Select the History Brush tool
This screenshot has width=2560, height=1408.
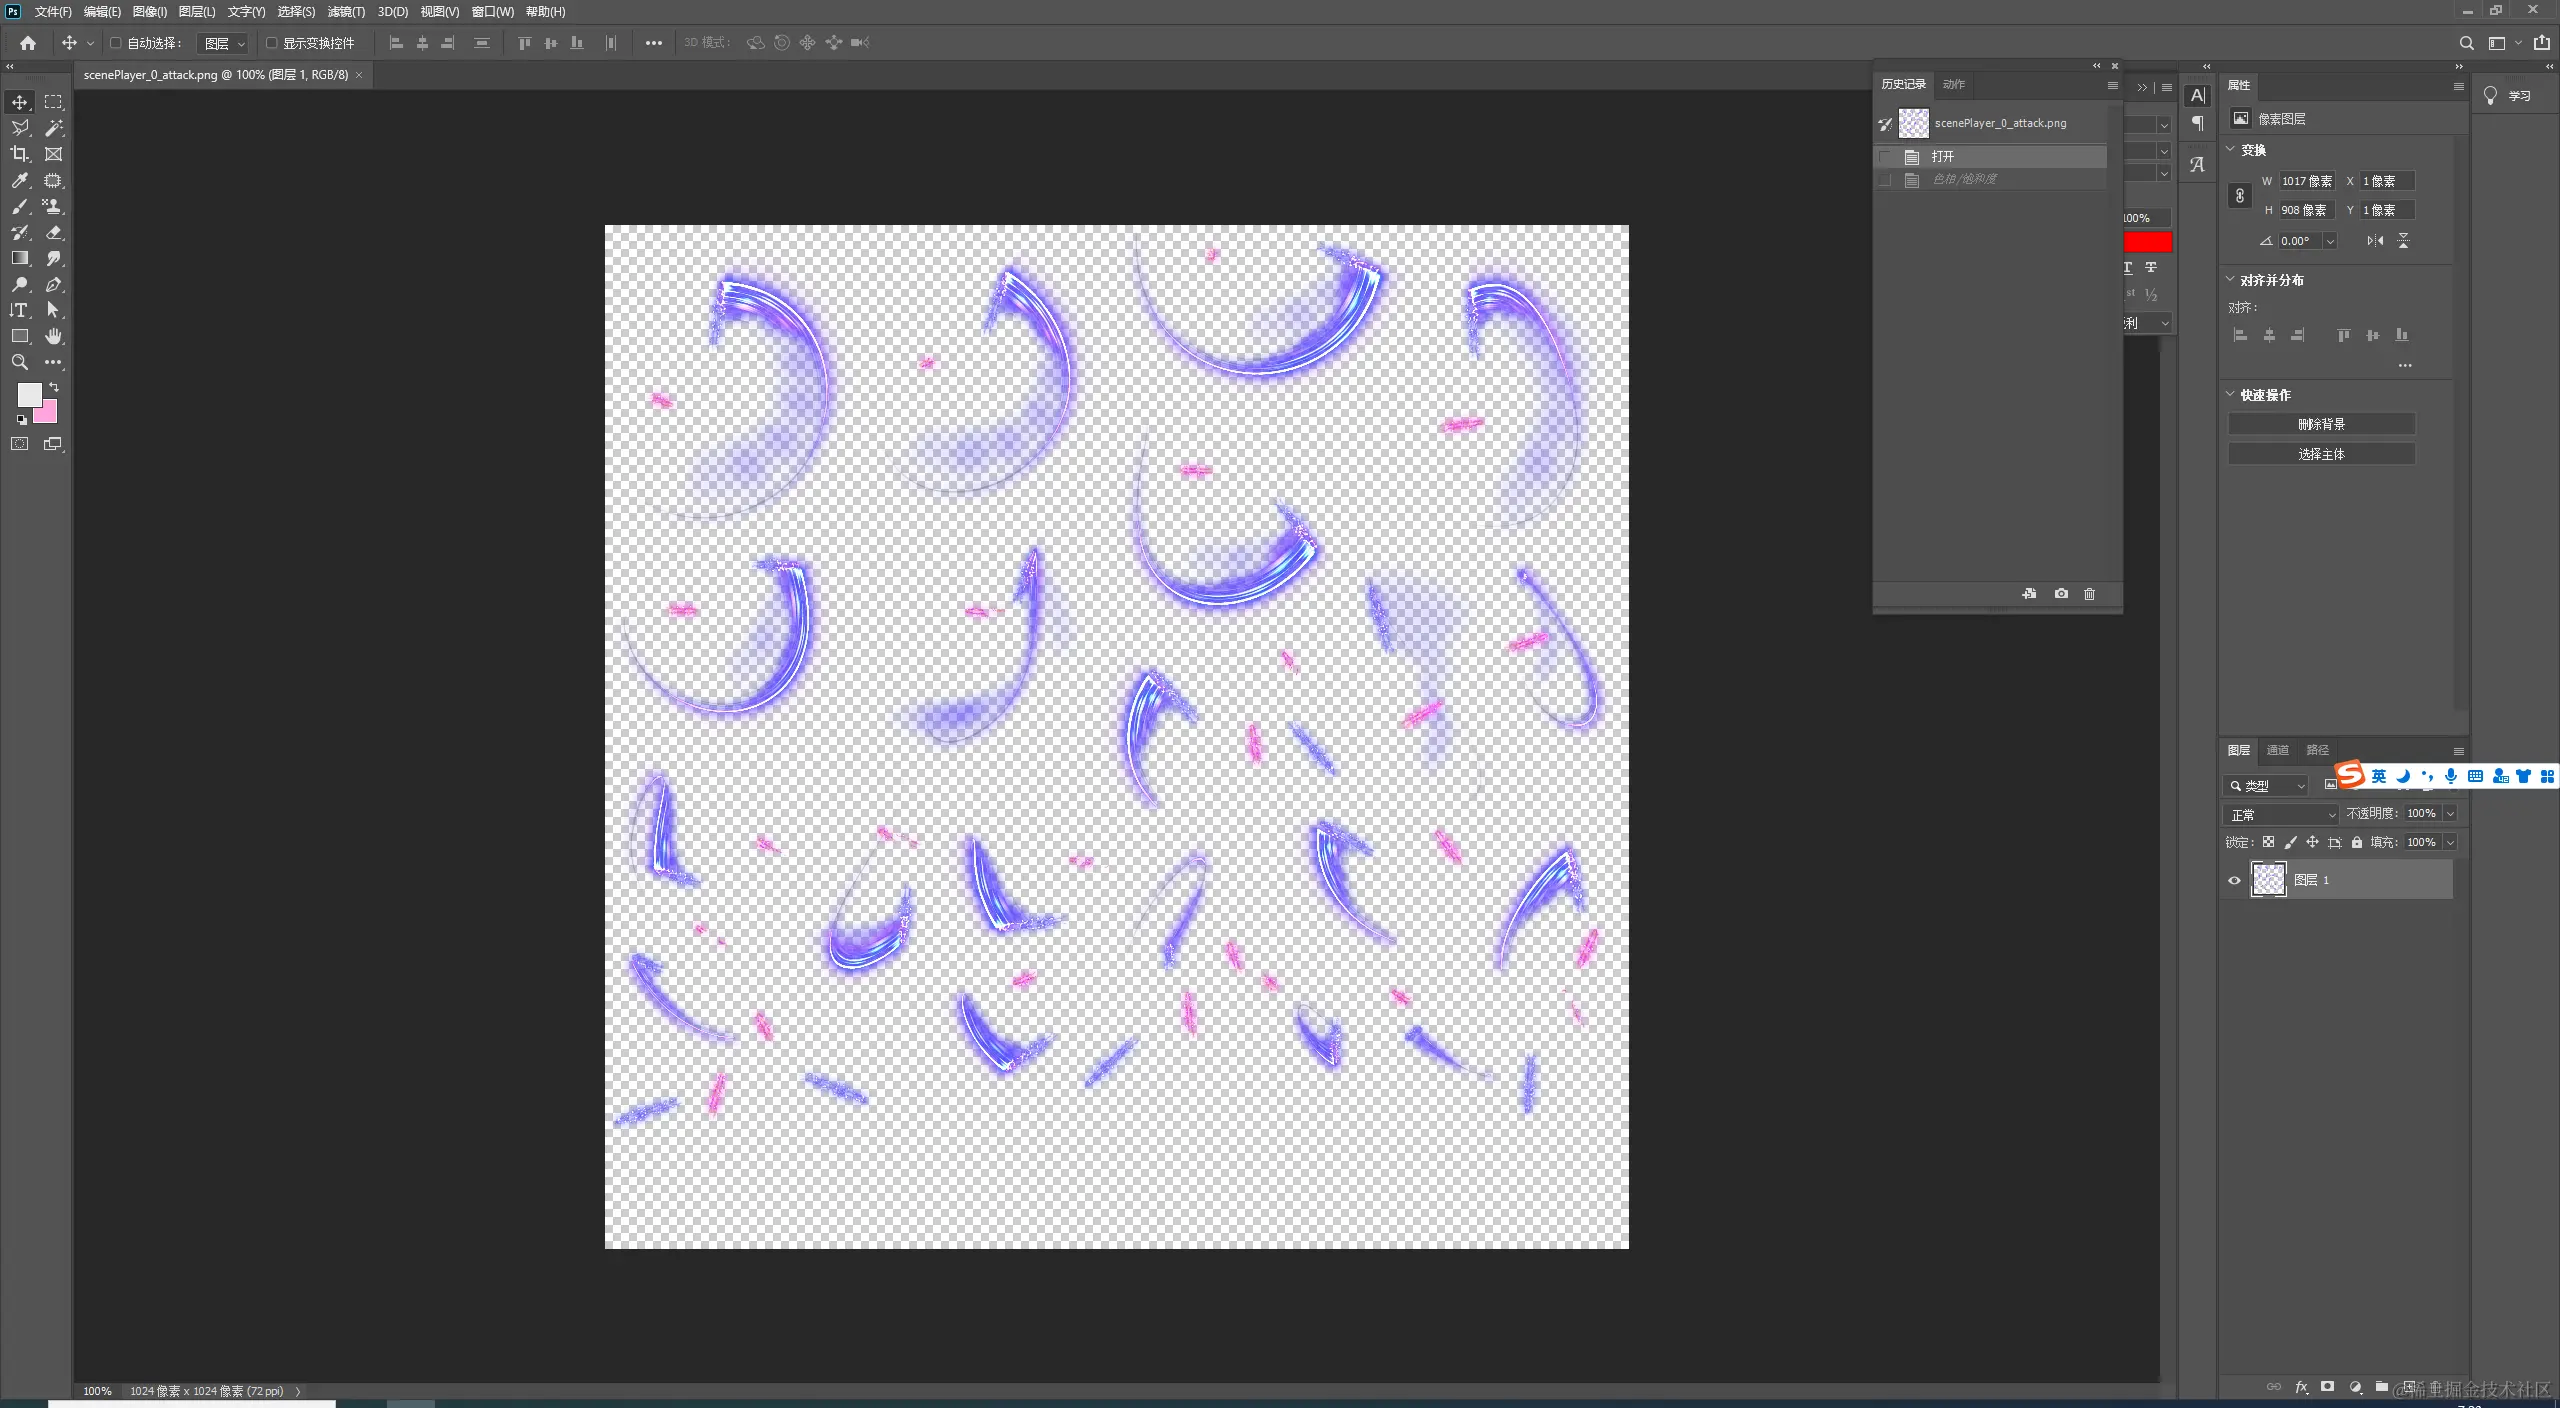point(20,232)
